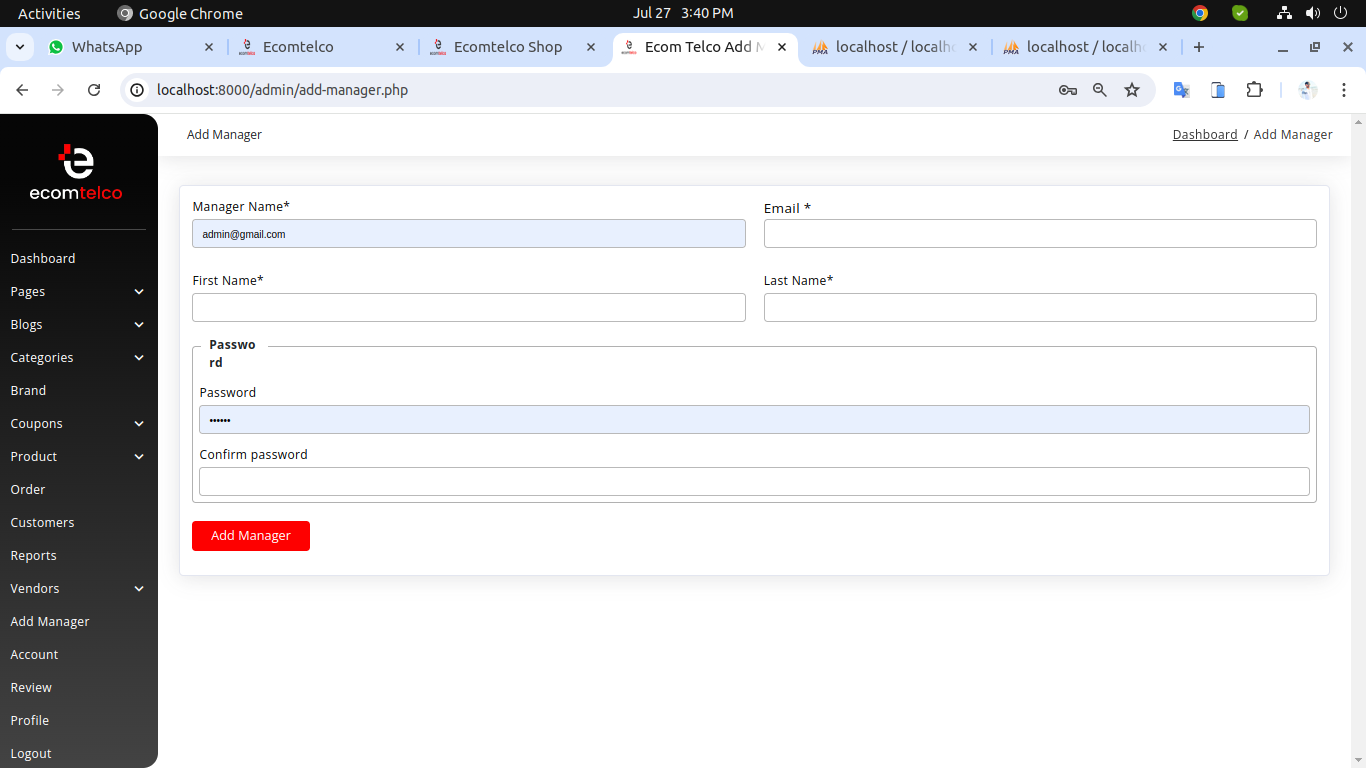Focus the Confirm password field
1366x768 pixels.
[x=754, y=482]
